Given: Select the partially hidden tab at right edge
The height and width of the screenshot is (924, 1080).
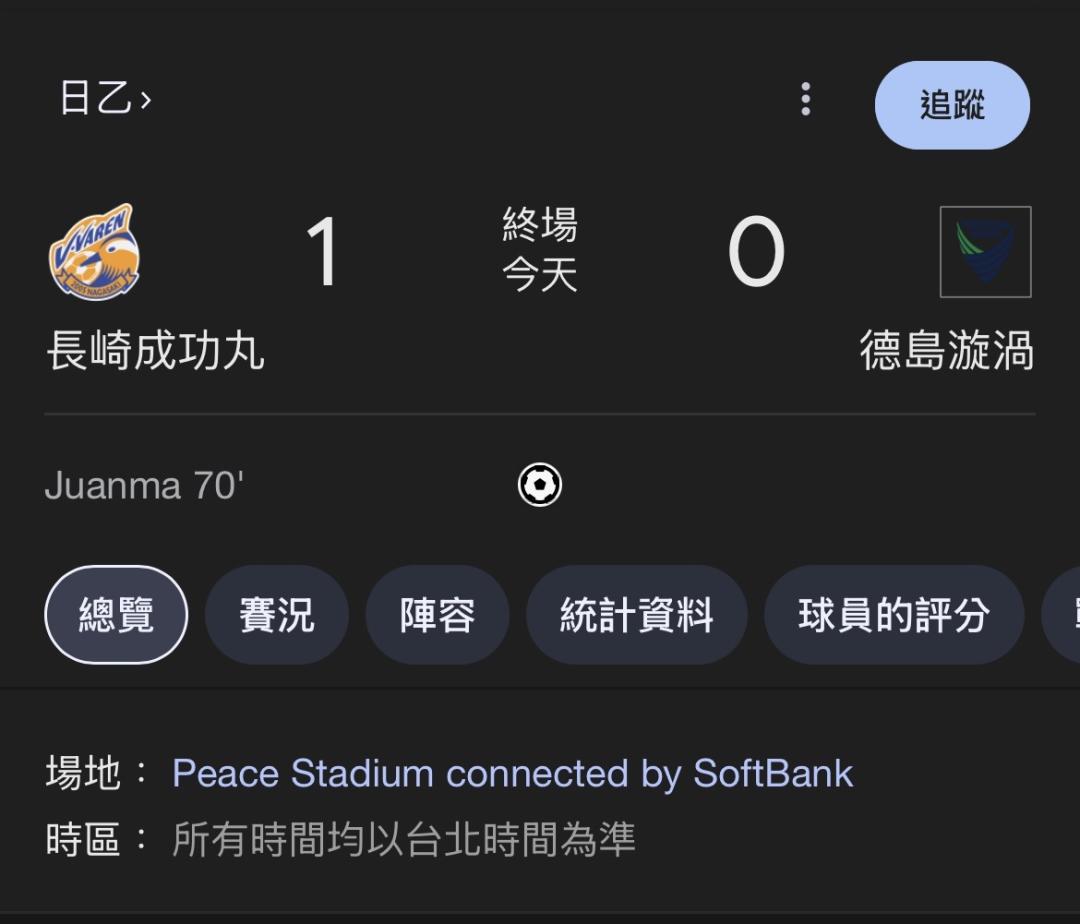Looking at the screenshot, I should pos(1061,615).
